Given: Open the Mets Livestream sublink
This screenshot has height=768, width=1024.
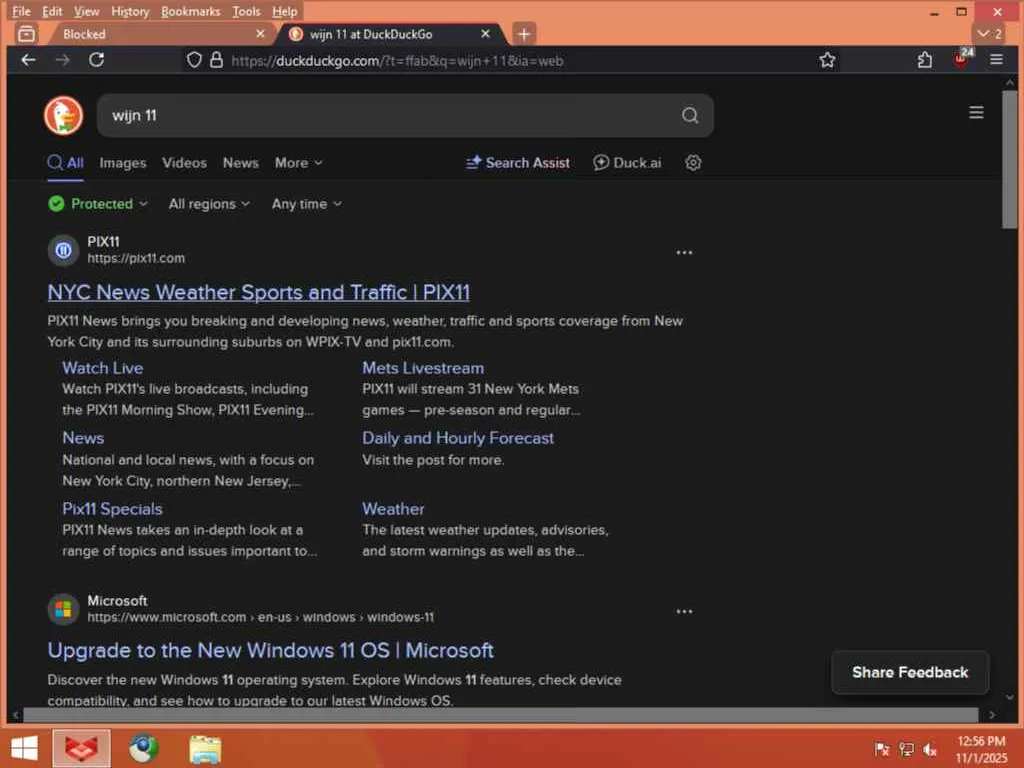Looking at the screenshot, I should pos(423,368).
